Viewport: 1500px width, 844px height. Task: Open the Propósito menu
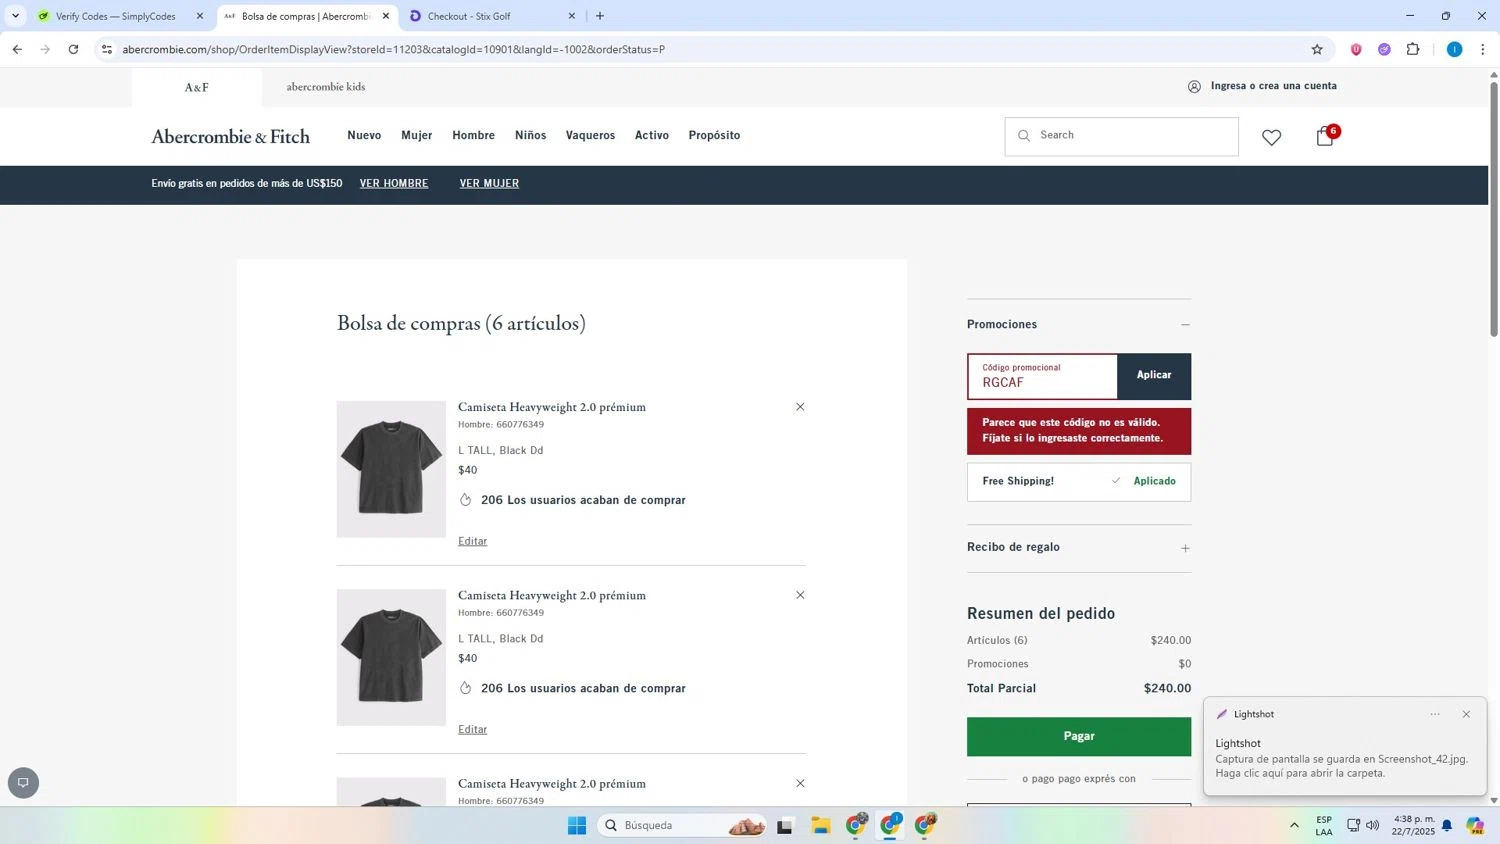click(715, 135)
